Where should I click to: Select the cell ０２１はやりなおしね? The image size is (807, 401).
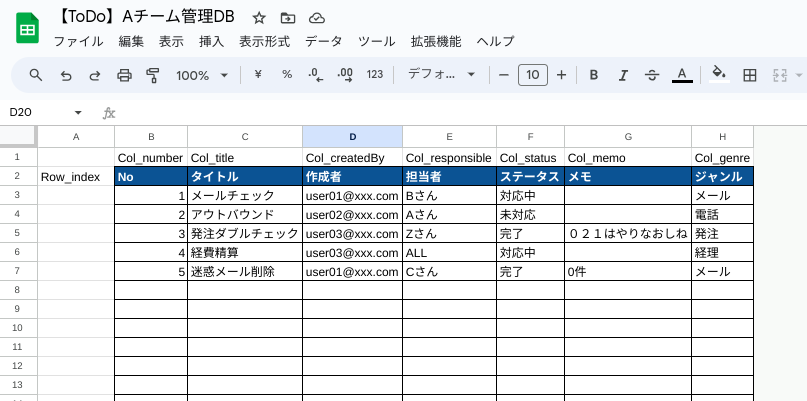(628, 234)
